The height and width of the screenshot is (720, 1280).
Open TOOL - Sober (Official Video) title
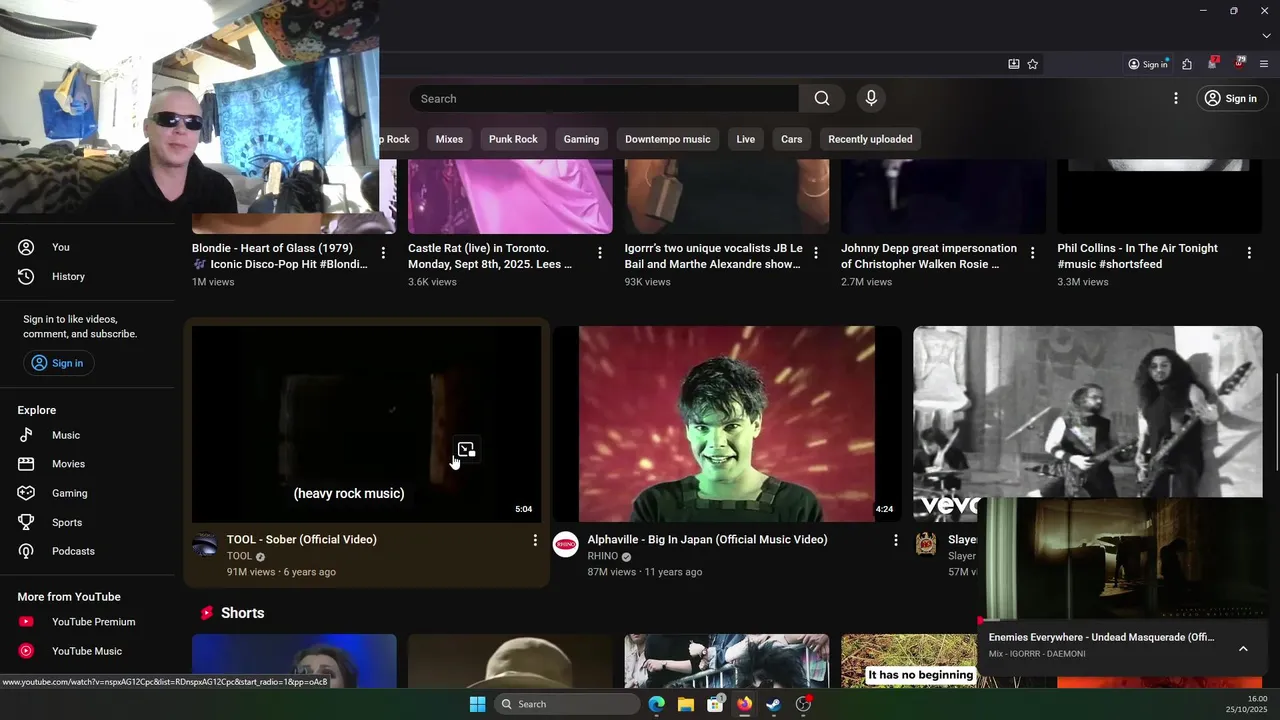pyautogui.click(x=302, y=539)
